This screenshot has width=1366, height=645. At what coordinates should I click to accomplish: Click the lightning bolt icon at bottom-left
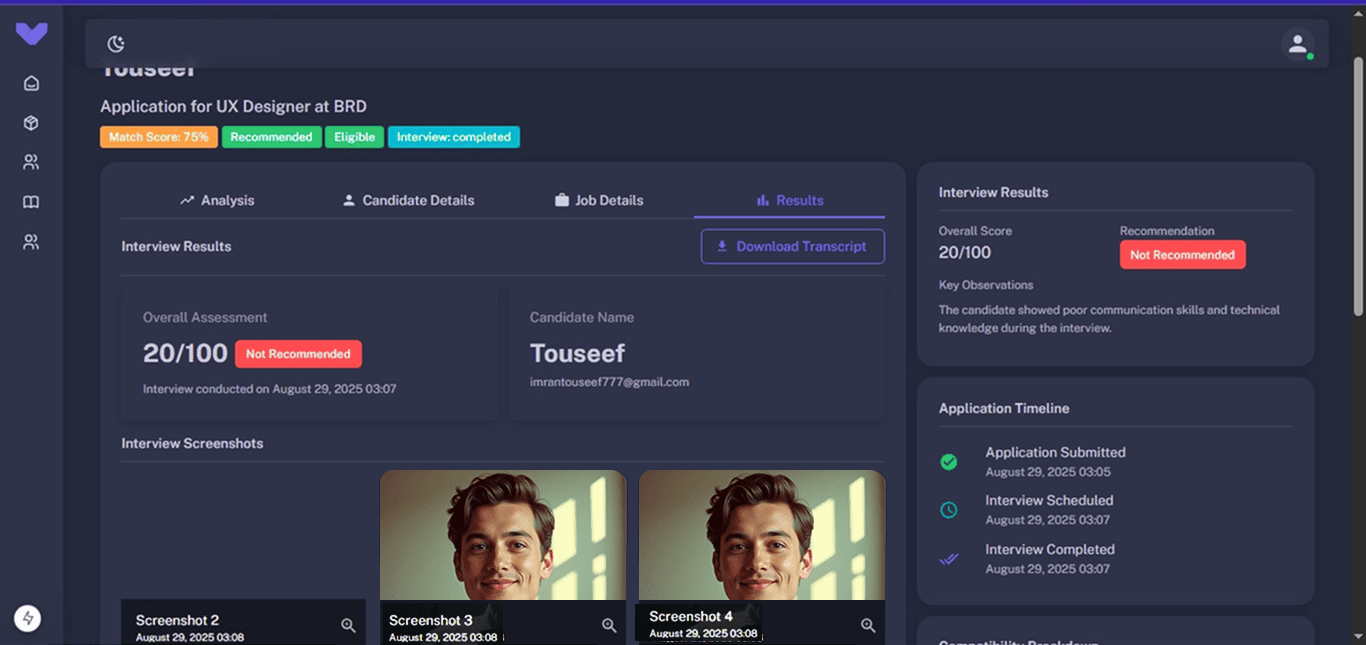[28, 619]
